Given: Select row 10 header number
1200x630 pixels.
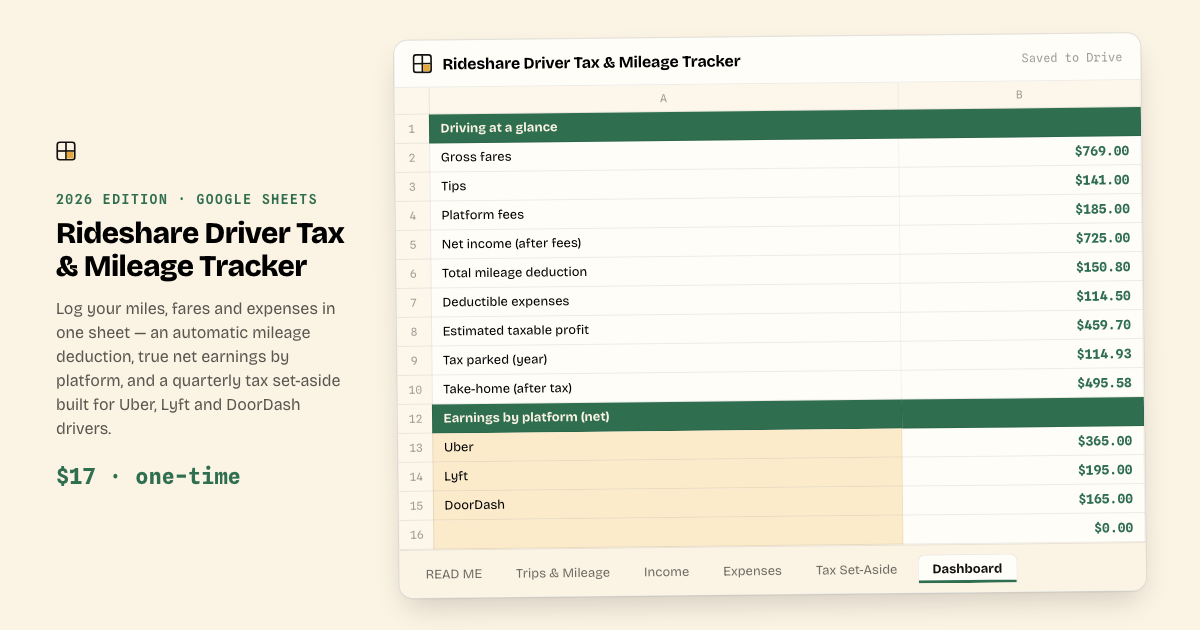Looking at the screenshot, I should (414, 389).
